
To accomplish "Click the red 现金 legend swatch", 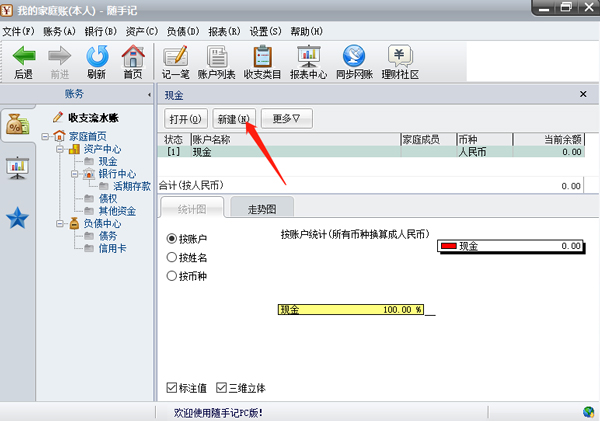I will tap(449, 246).
